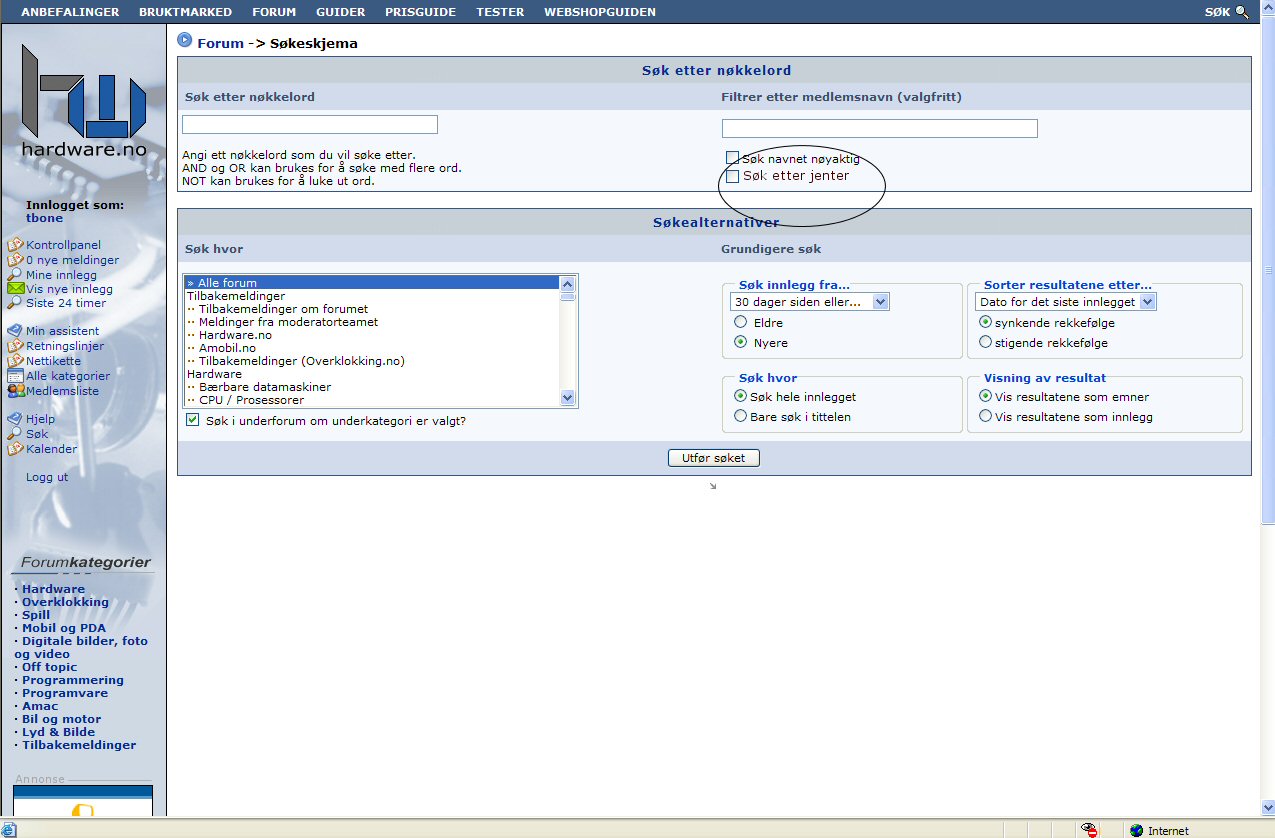
Task: Select Vis resultatene som innlegg
Action: coord(986,416)
